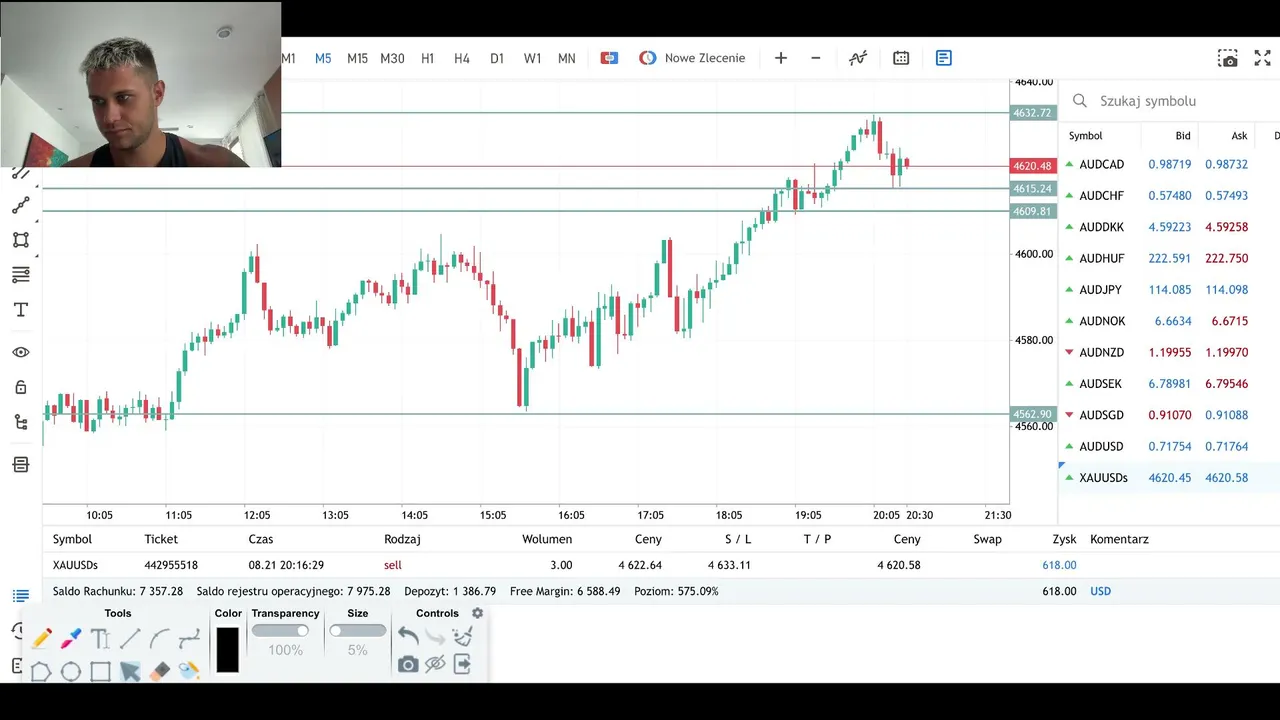Image resolution: width=1280 pixels, height=720 pixels.
Task: Open the object tree icon
Action: 20,422
